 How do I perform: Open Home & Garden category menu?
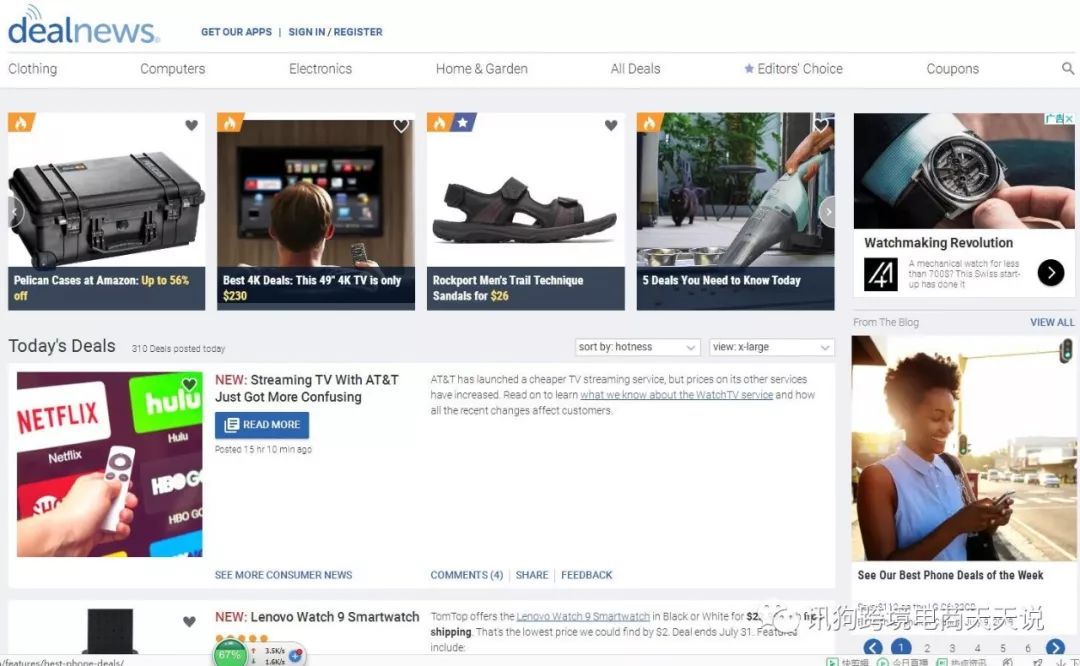(481, 69)
